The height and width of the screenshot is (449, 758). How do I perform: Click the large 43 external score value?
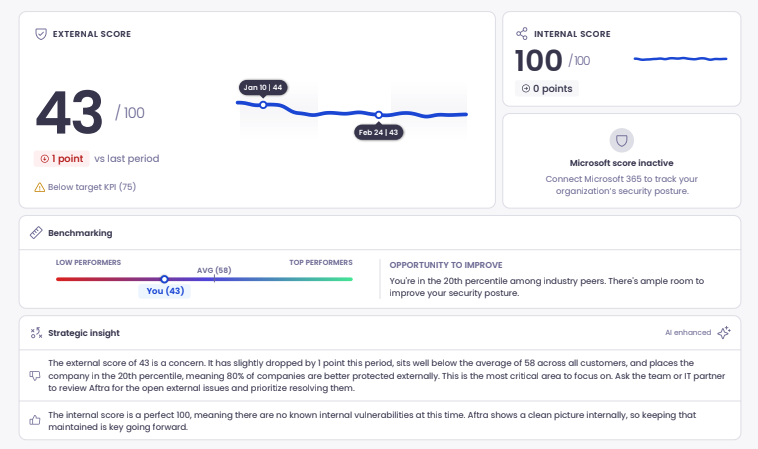[70, 112]
